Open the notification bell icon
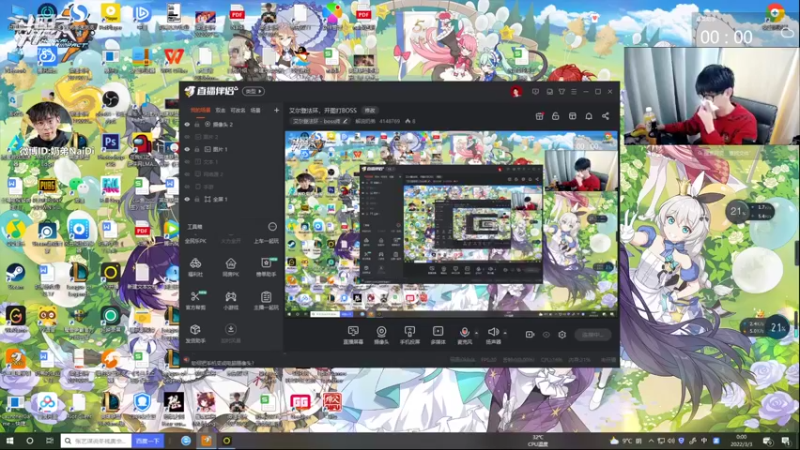 tap(589, 116)
